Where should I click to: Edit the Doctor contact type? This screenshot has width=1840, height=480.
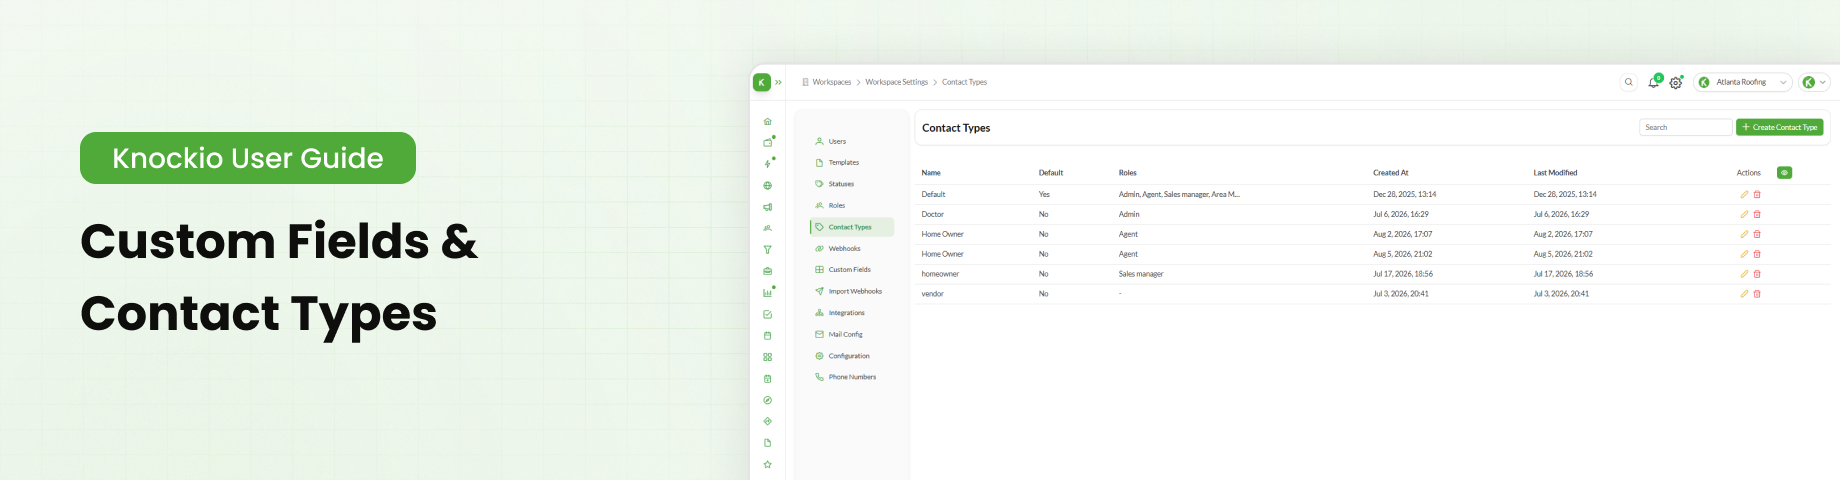tap(1744, 214)
